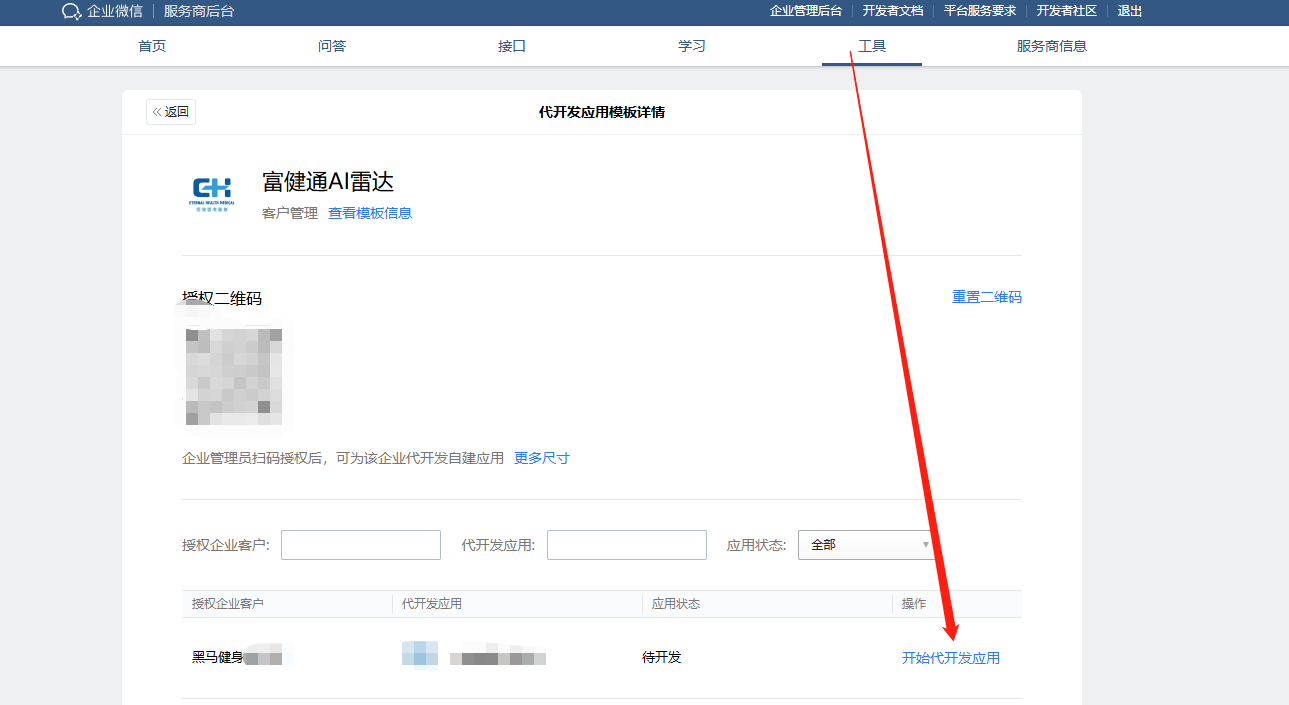The image size is (1289, 705).
Task: Focus the 代开发应用 input field
Action: pyautogui.click(x=627, y=545)
